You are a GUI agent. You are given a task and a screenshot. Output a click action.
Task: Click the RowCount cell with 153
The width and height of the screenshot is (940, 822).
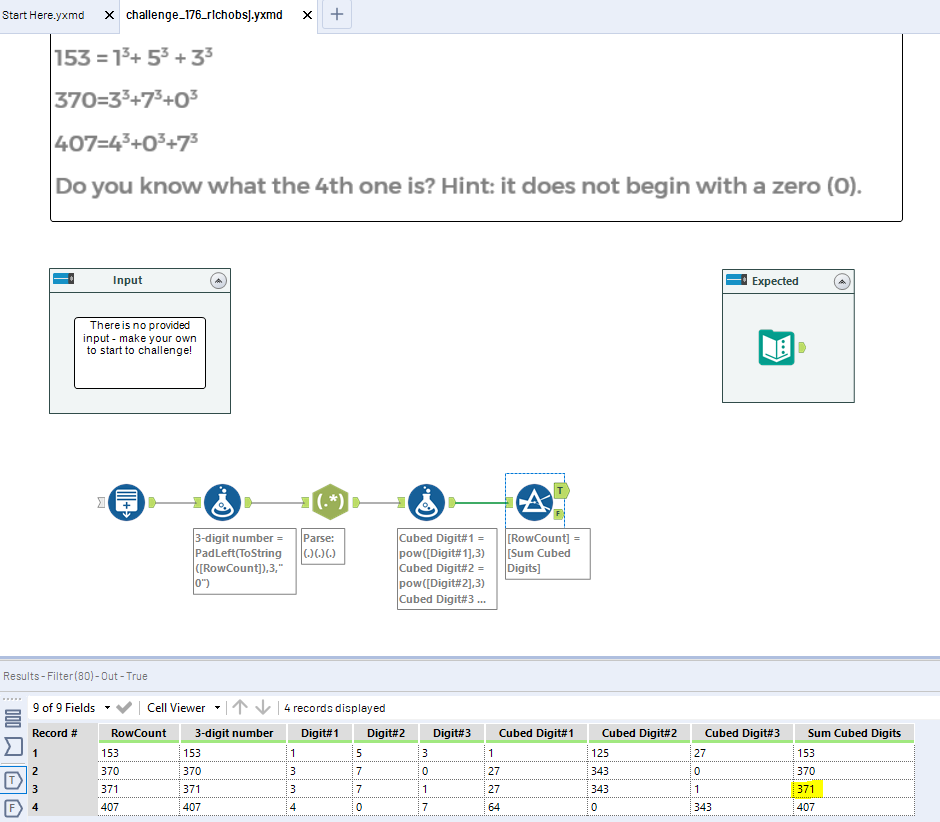(138, 753)
